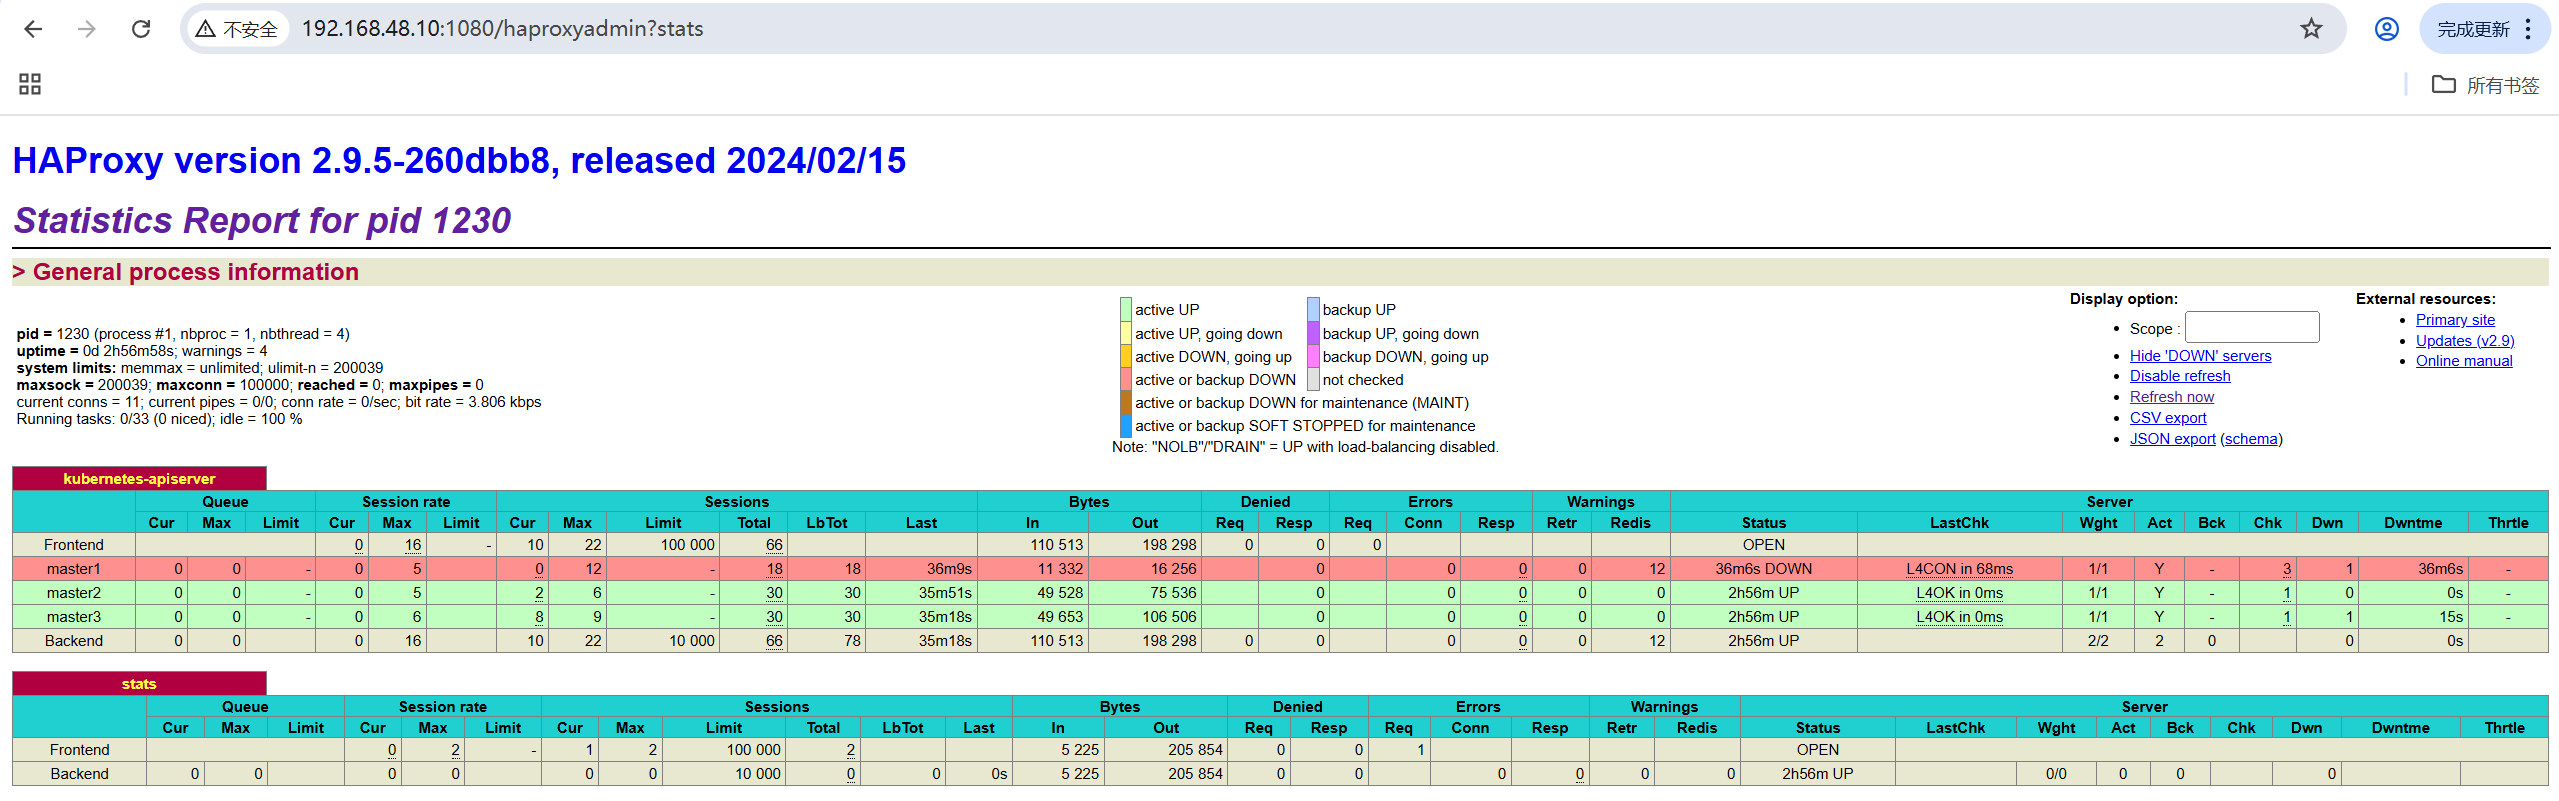Click HAProxy version heading text
This screenshot has height=801, width=2559.
pyautogui.click(x=459, y=161)
